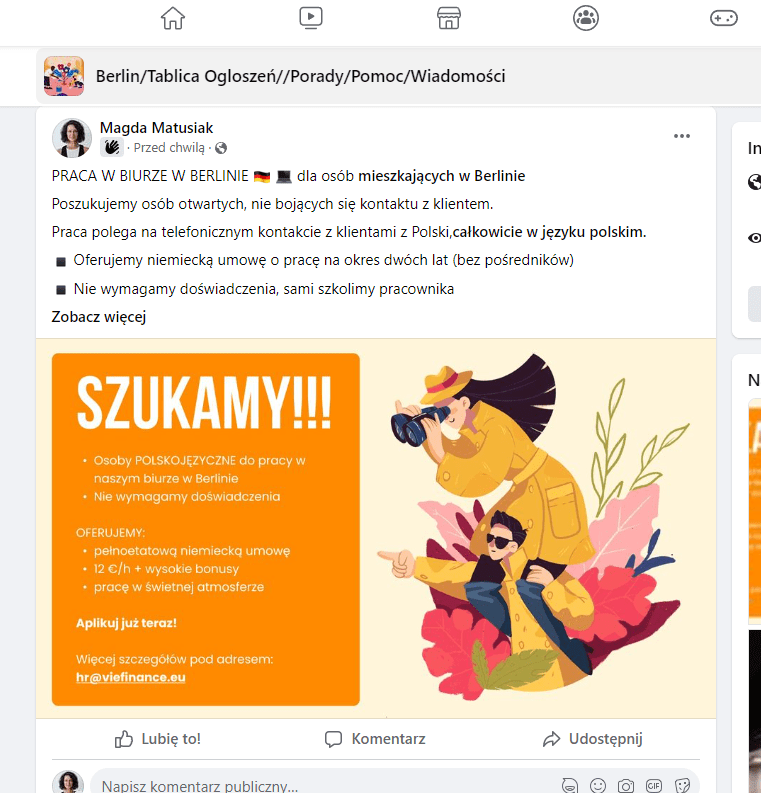Open the Watch video tab icon
The height and width of the screenshot is (793, 761).
pos(310,18)
